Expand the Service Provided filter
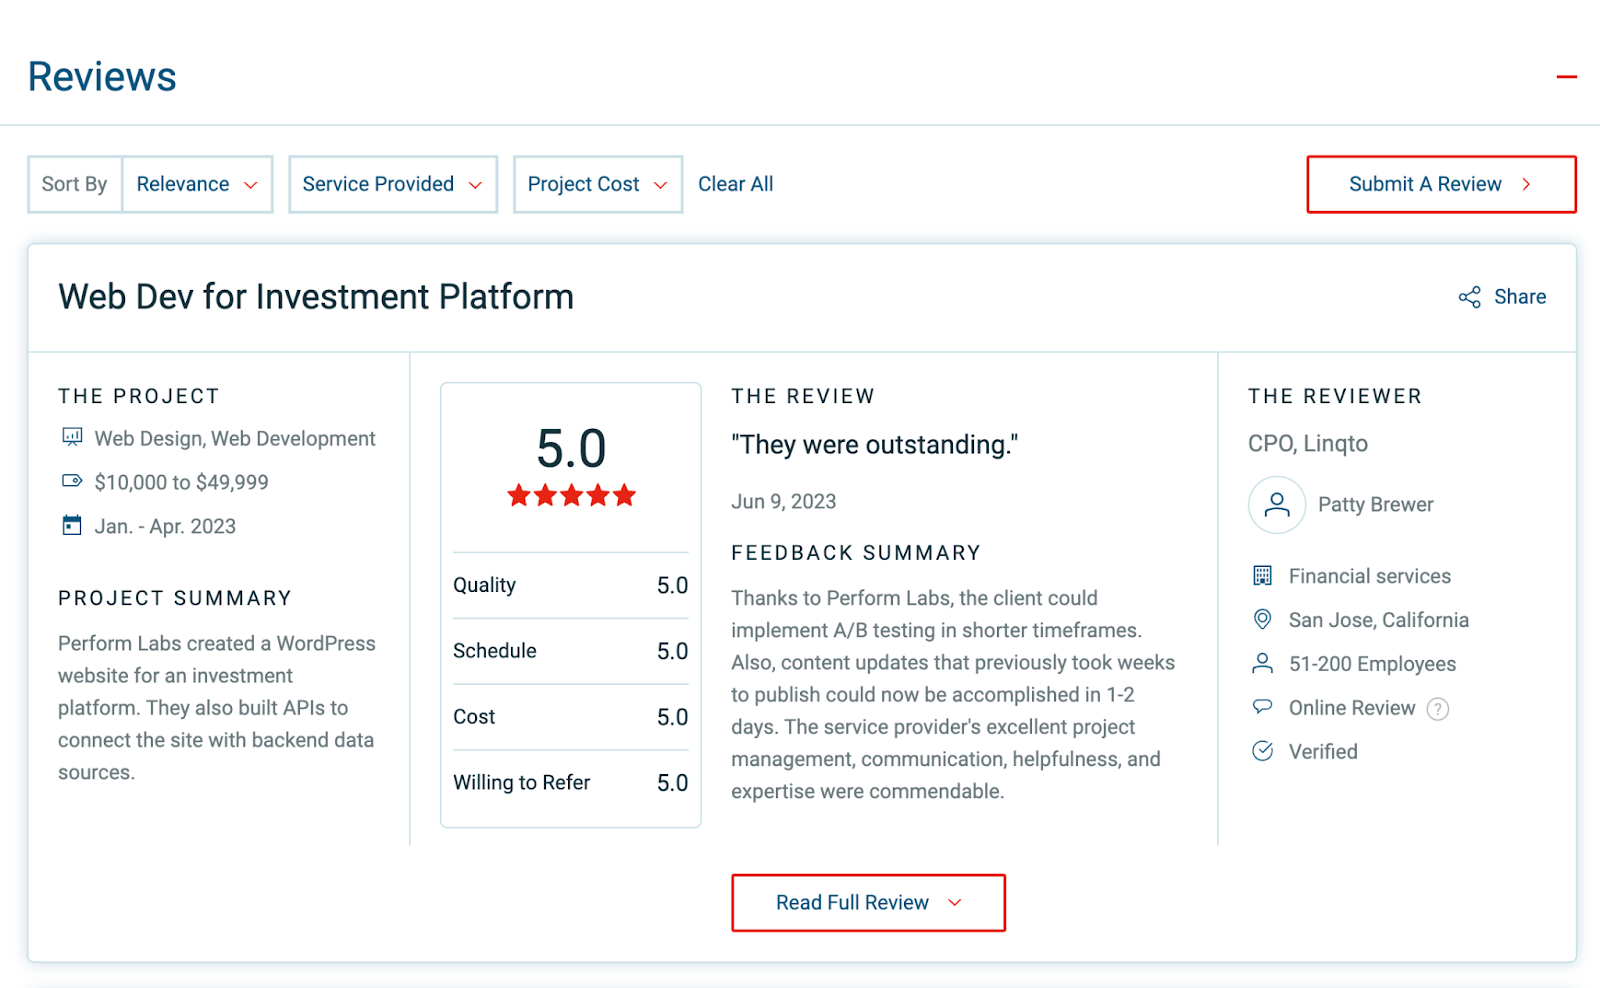Viewport: 1600px width, 988px height. (393, 184)
